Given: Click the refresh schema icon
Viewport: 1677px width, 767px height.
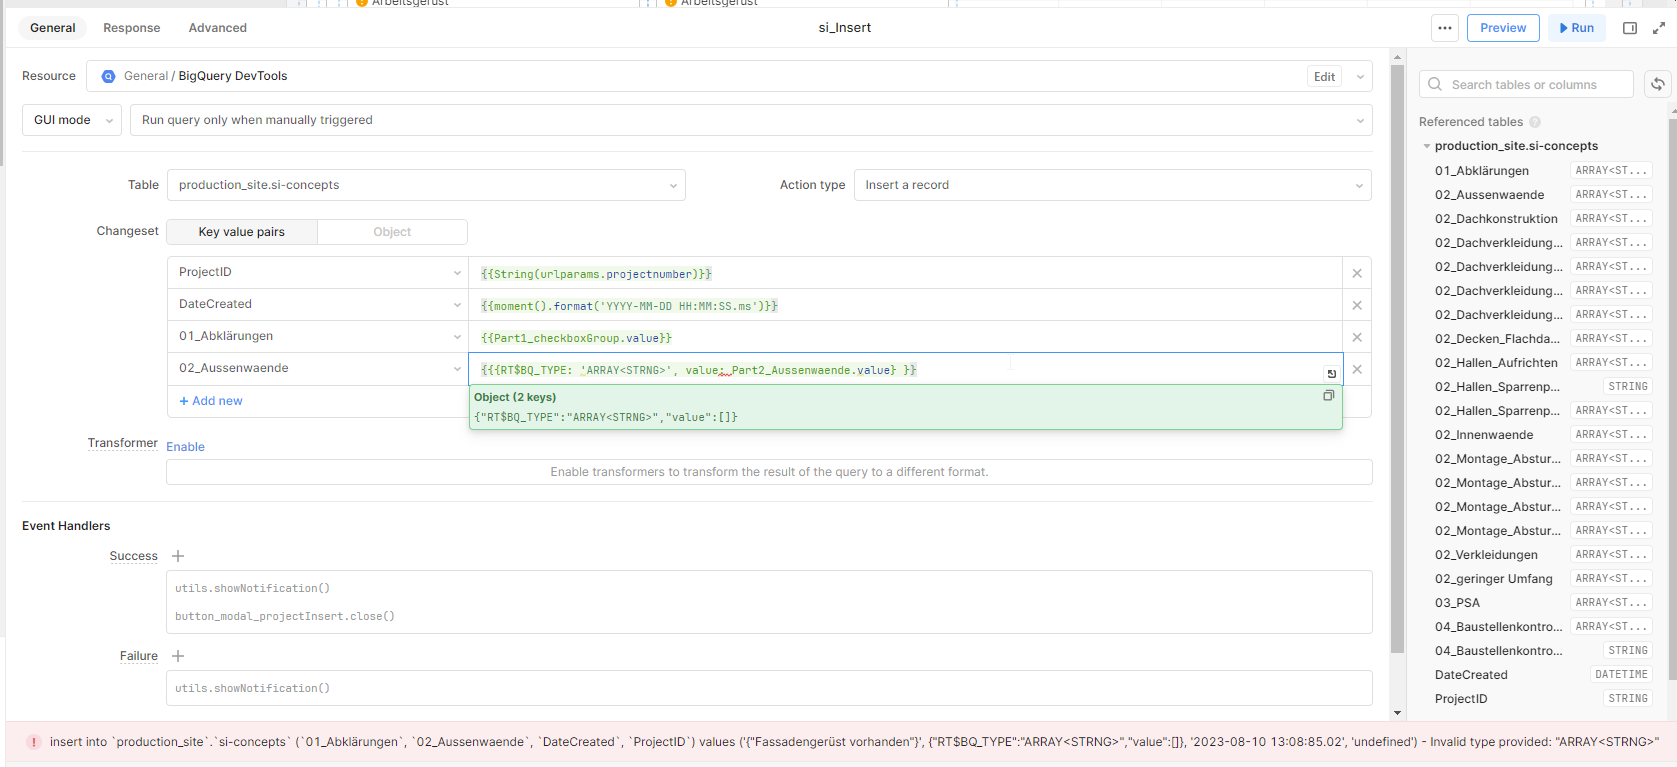Looking at the screenshot, I should click(1657, 85).
